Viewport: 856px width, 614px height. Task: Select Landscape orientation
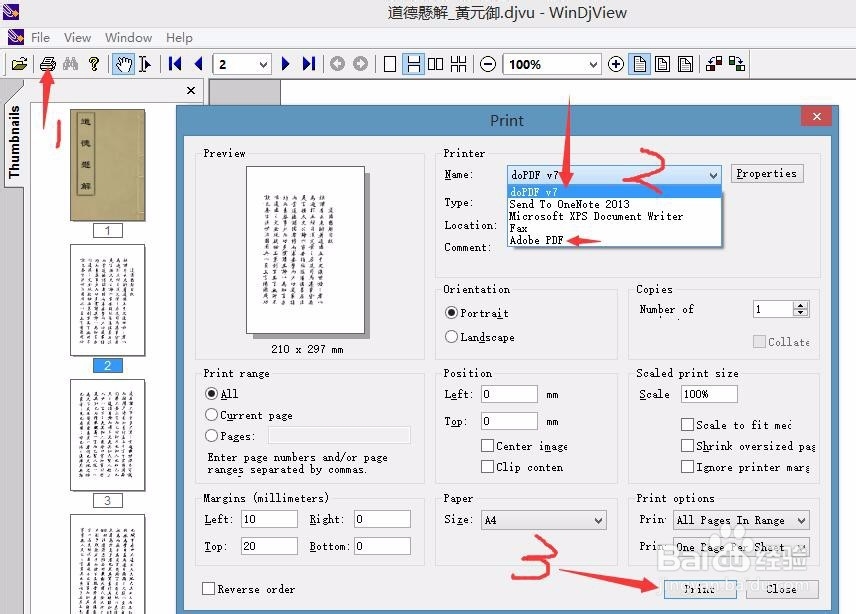point(451,337)
